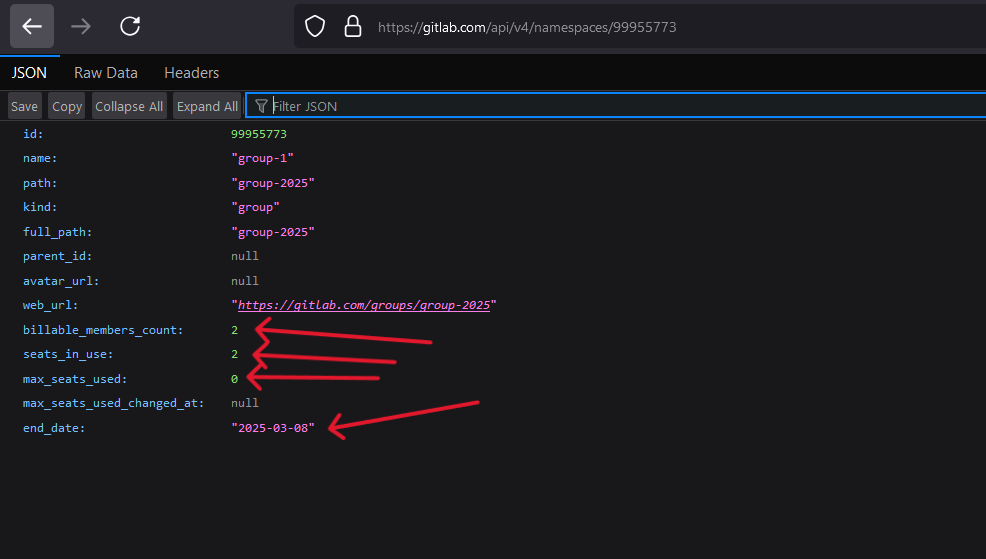Reload the current page
This screenshot has height=559, width=986.
click(x=129, y=26)
